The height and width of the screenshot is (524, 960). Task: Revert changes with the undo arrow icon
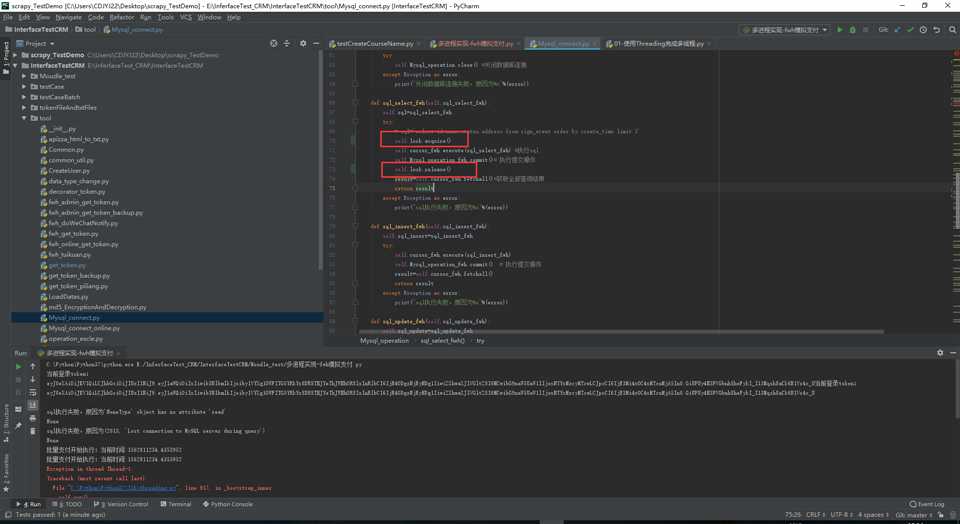click(x=936, y=29)
